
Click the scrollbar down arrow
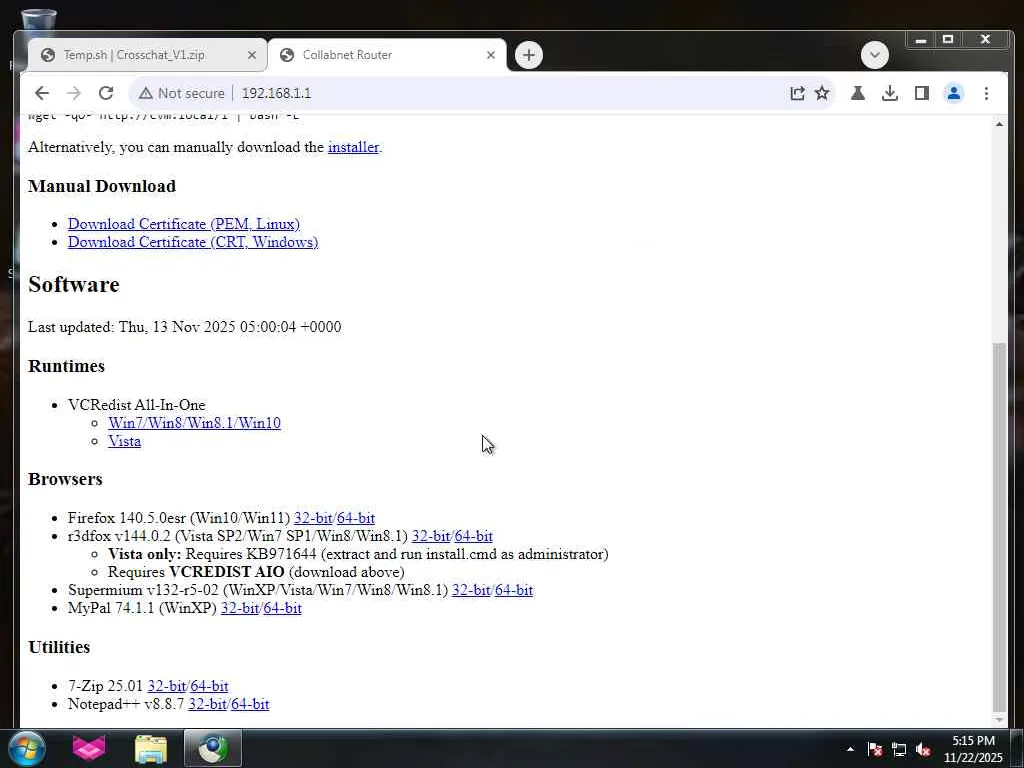pos(999,720)
